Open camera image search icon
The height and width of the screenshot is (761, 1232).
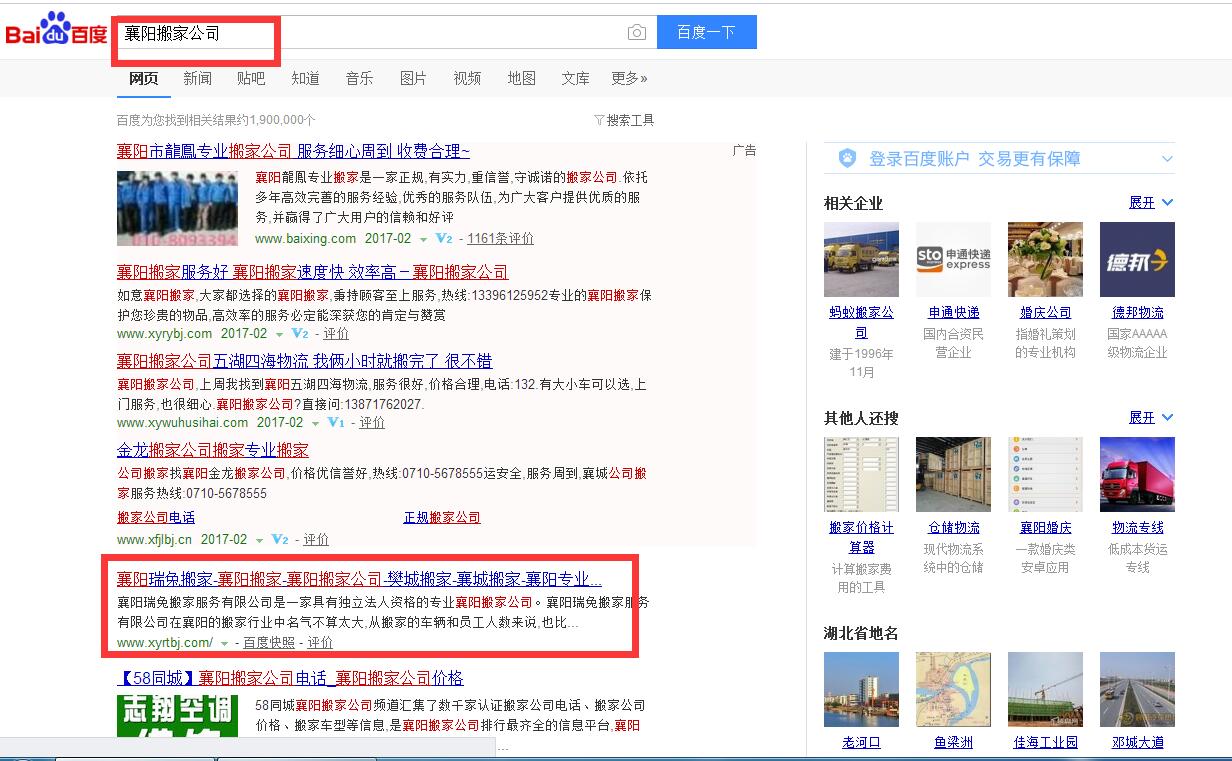(x=637, y=32)
